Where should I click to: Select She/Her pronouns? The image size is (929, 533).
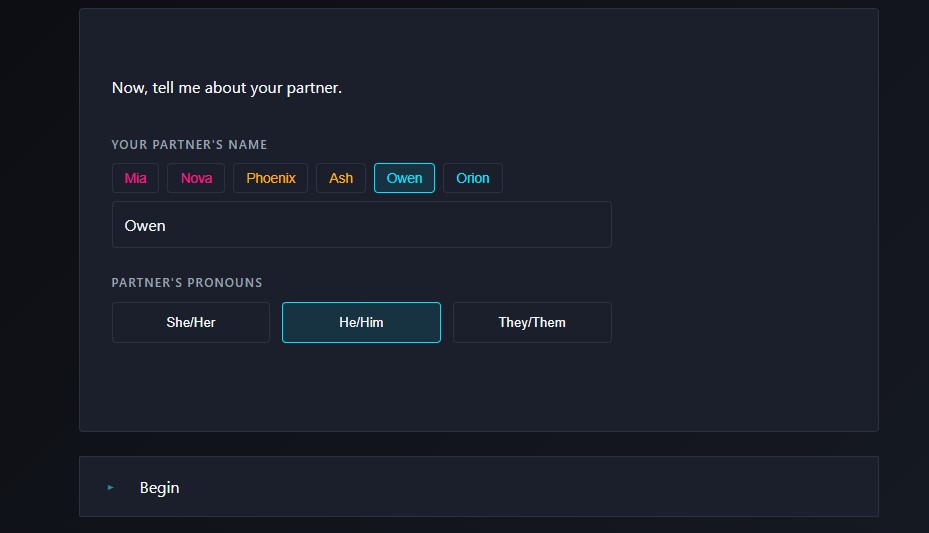click(x=191, y=323)
